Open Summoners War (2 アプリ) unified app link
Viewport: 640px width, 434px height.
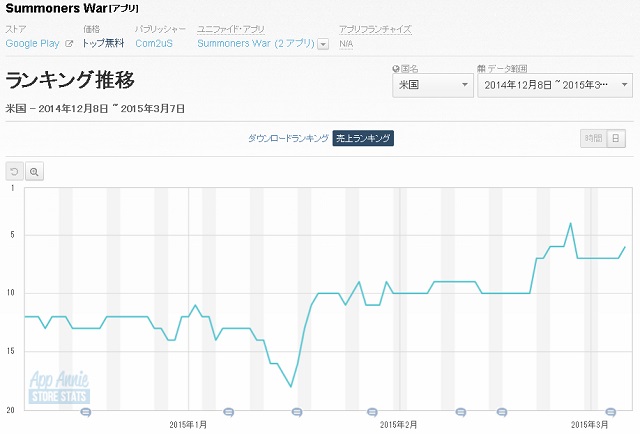pyautogui.click(x=256, y=43)
